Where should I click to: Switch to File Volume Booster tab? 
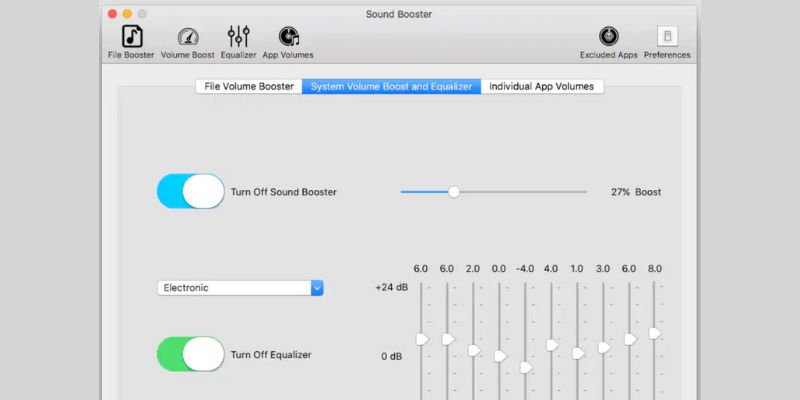[249, 87]
